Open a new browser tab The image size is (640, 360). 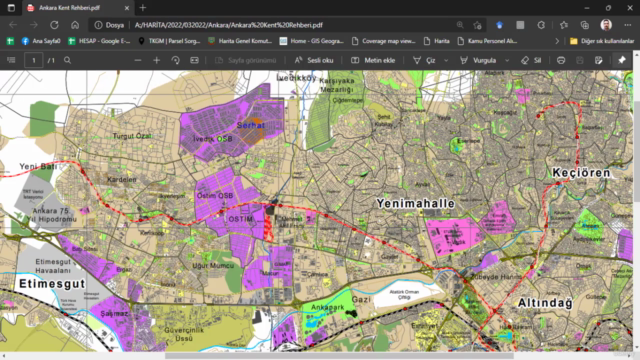pyautogui.click(x=142, y=8)
